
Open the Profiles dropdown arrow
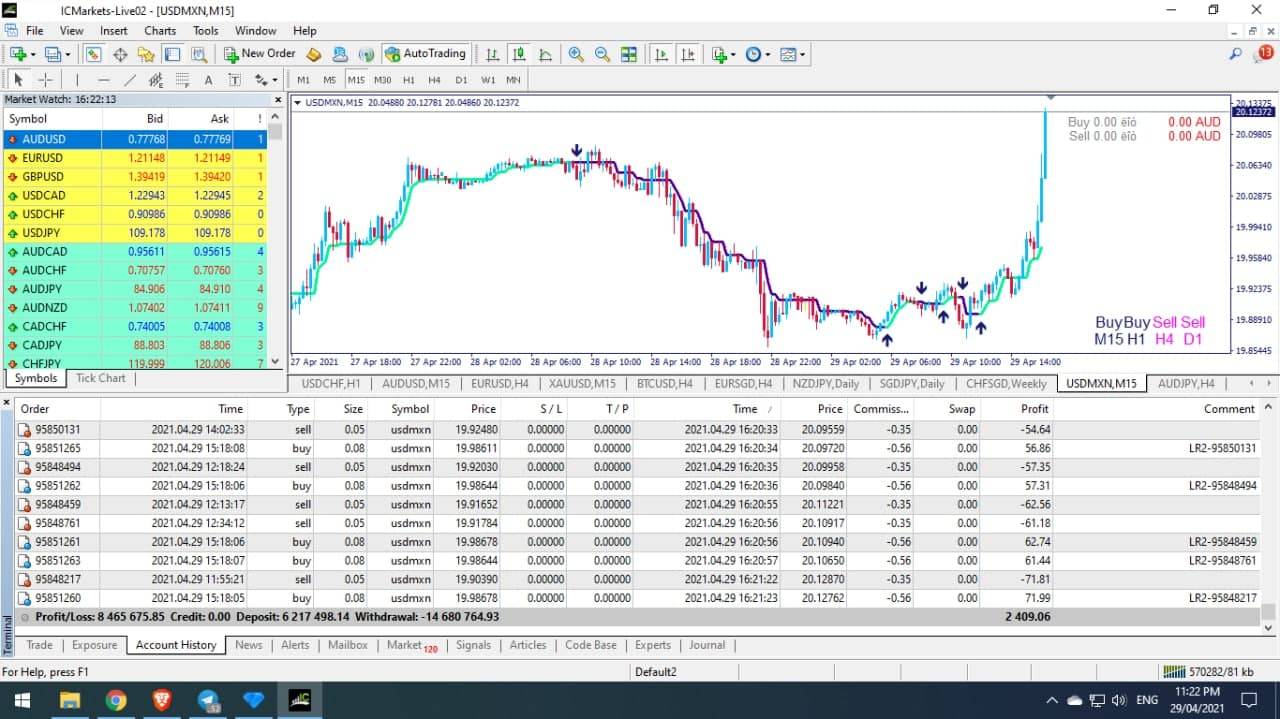coord(67,55)
